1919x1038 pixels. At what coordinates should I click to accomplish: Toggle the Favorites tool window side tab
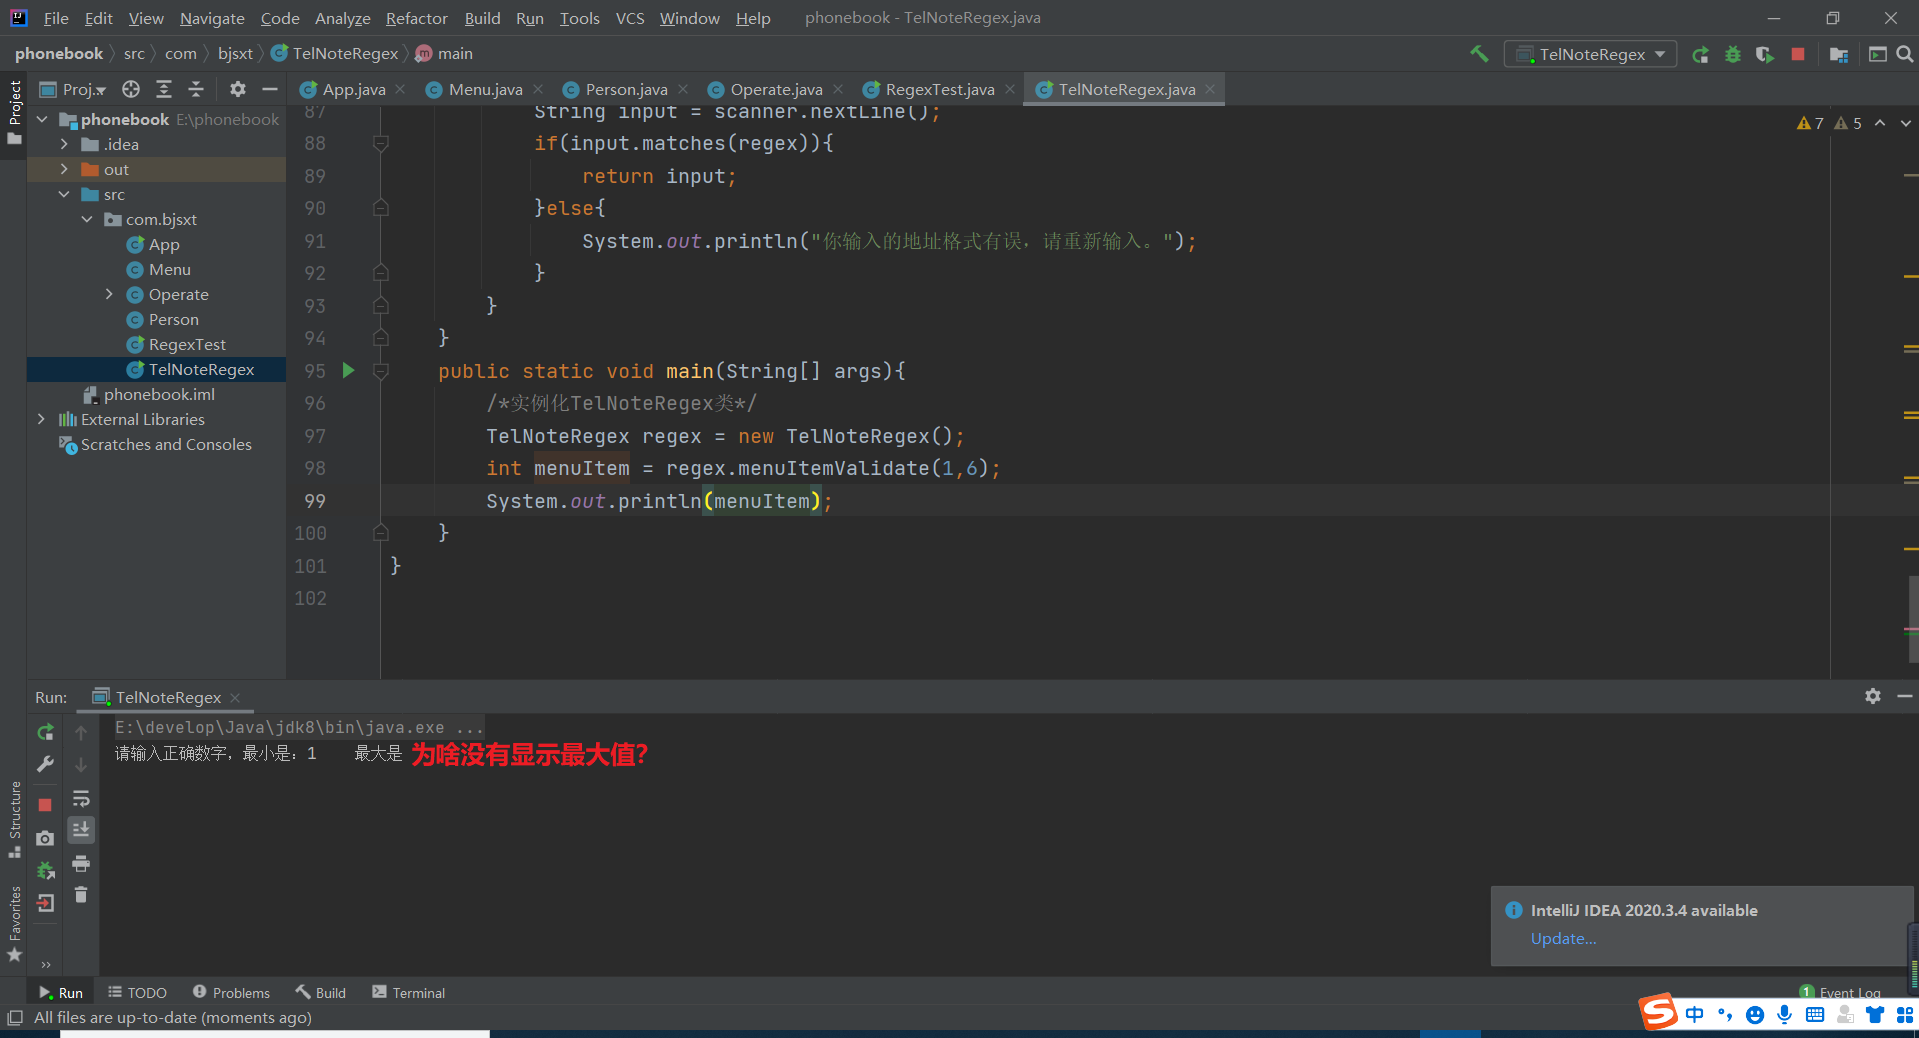pyautogui.click(x=14, y=925)
